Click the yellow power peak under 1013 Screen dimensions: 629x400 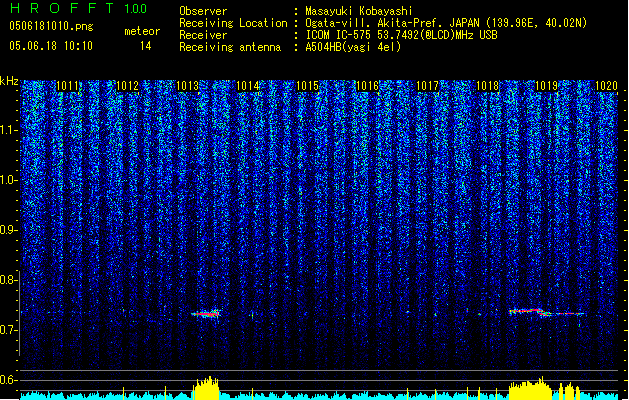tap(206, 388)
